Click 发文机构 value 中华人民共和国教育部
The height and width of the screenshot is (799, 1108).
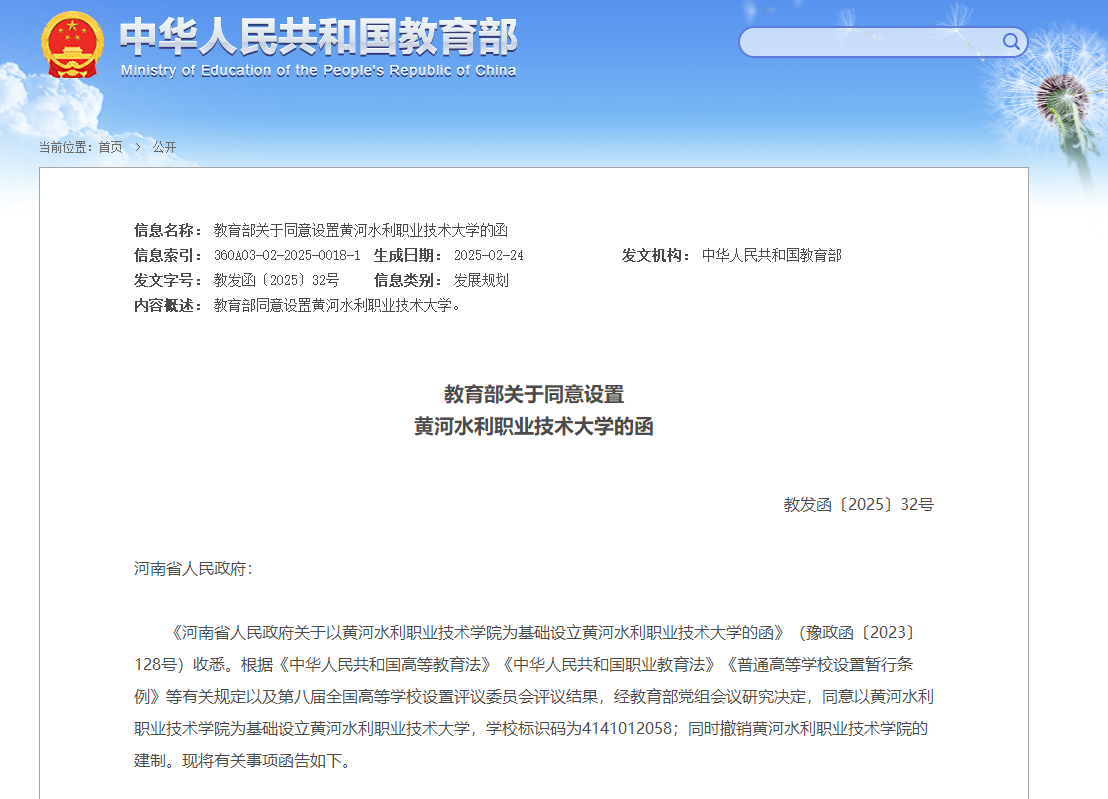click(x=771, y=255)
